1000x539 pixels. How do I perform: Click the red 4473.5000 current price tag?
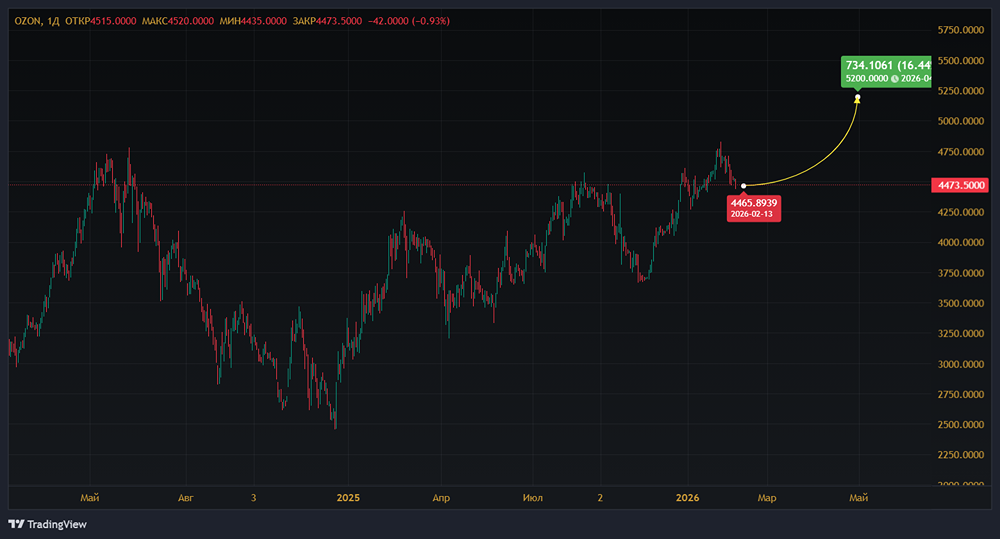coord(961,185)
